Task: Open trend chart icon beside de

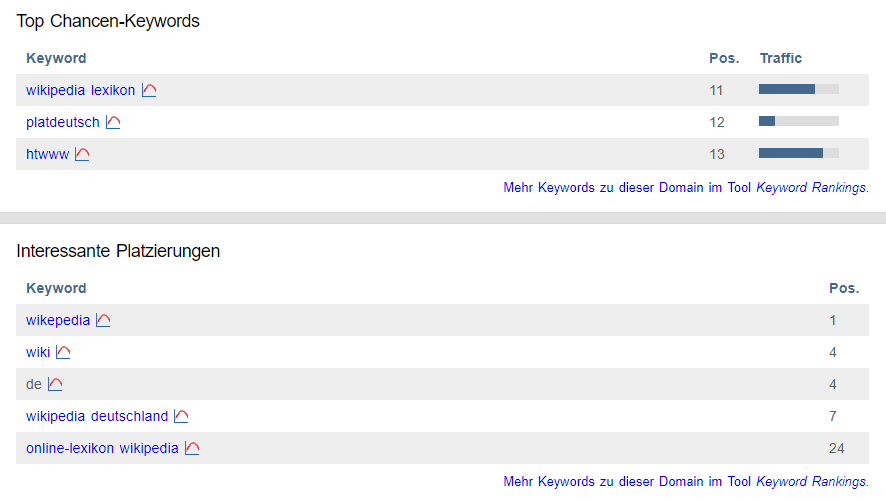Action: tap(55, 384)
